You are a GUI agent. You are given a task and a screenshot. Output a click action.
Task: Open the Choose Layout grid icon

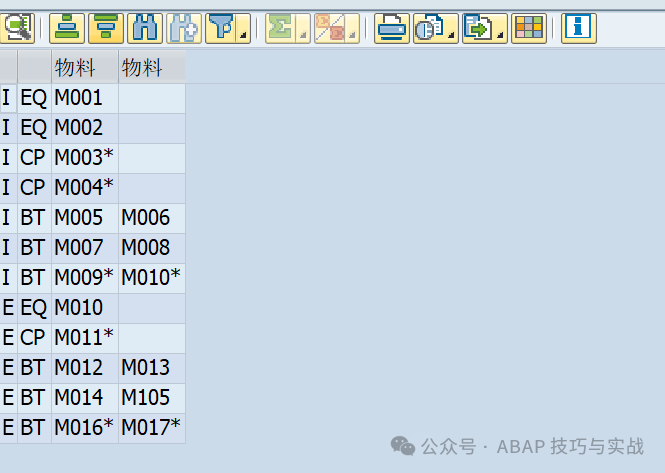coord(528,28)
